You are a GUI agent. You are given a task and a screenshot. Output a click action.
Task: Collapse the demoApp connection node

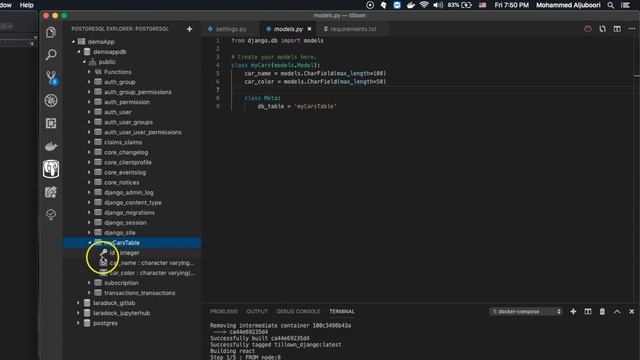click(73, 42)
